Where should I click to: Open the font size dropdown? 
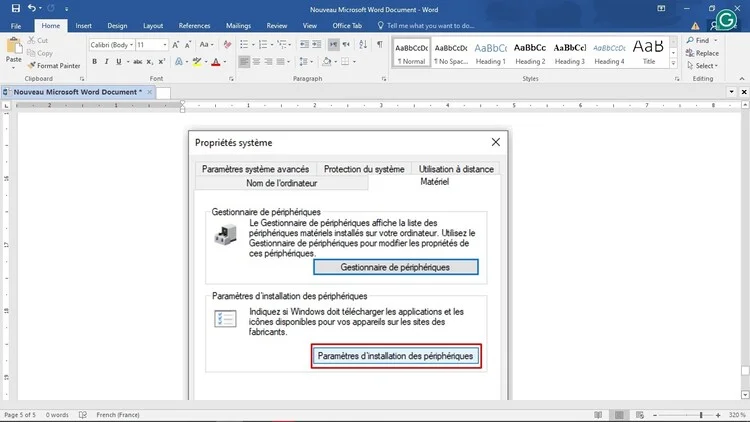pos(167,45)
